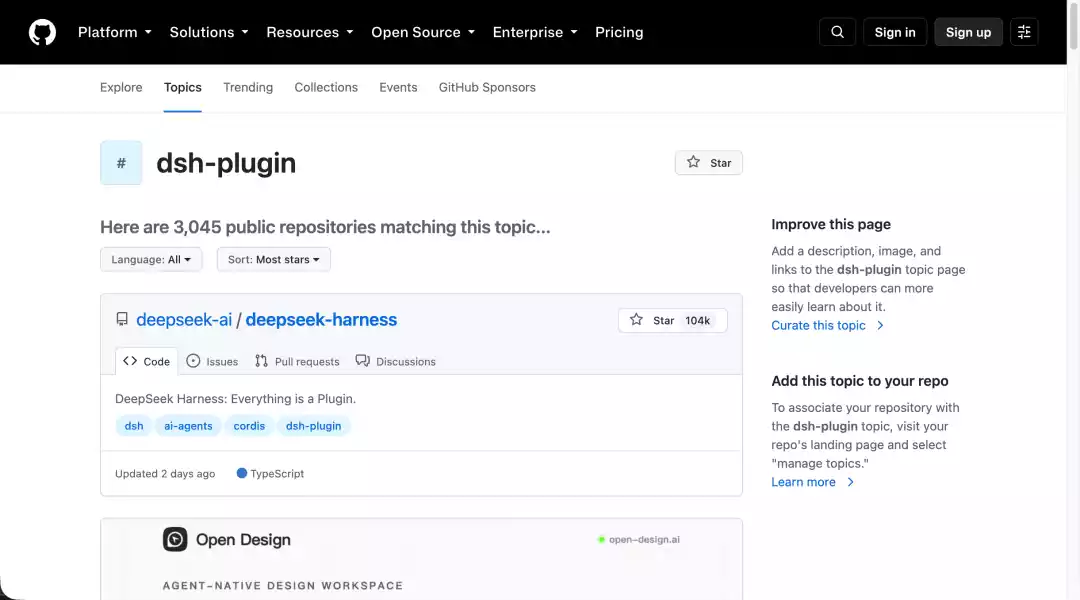
Task: Switch to the Explore tab
Action: click(x=121, y=87)
